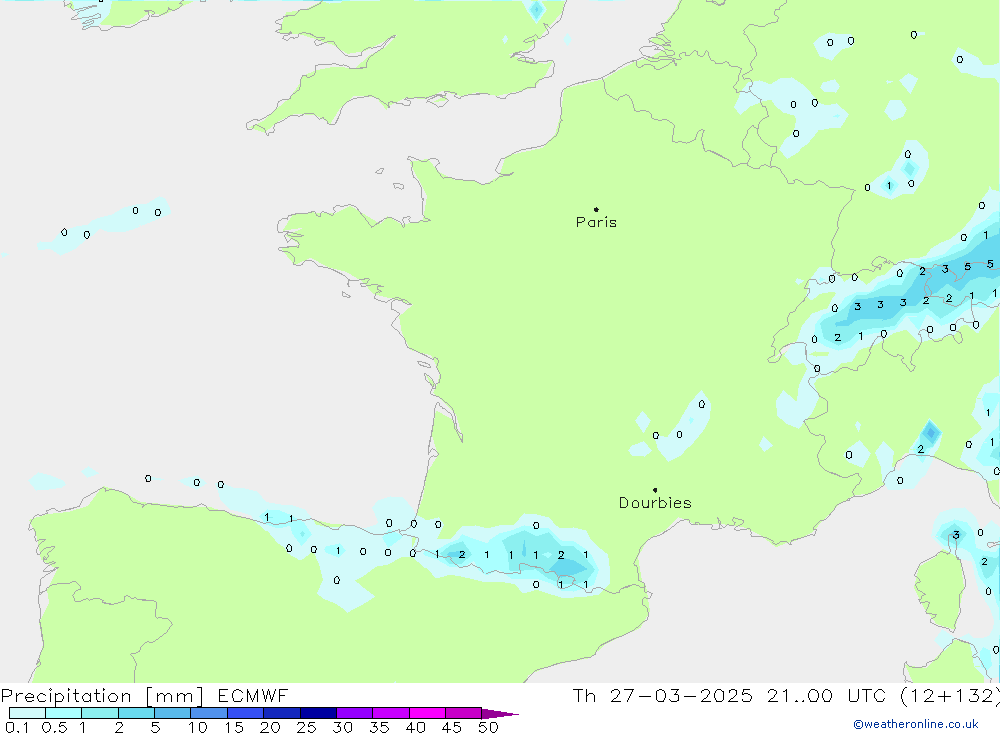Pick the legend swatch between 10 and 15

[x=209, y=713]
